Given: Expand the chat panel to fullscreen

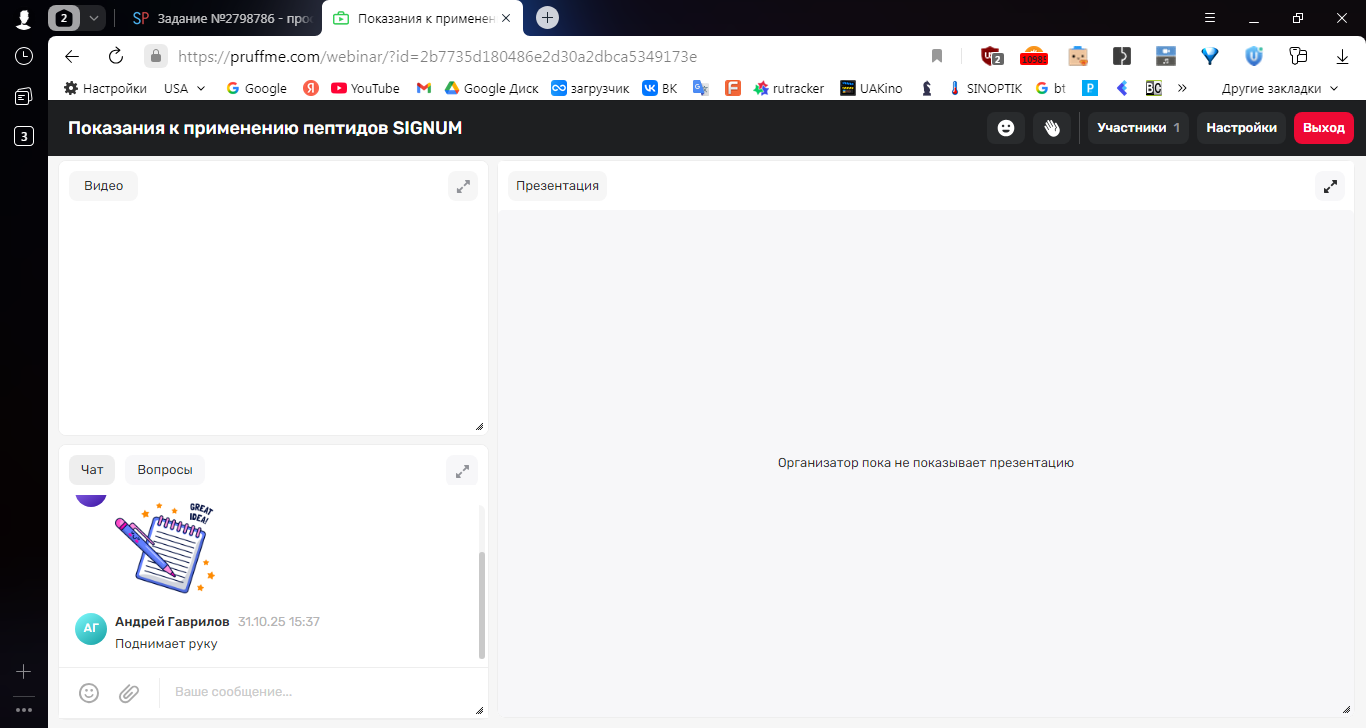Looking at the screenshot, I should pos(462,470).
